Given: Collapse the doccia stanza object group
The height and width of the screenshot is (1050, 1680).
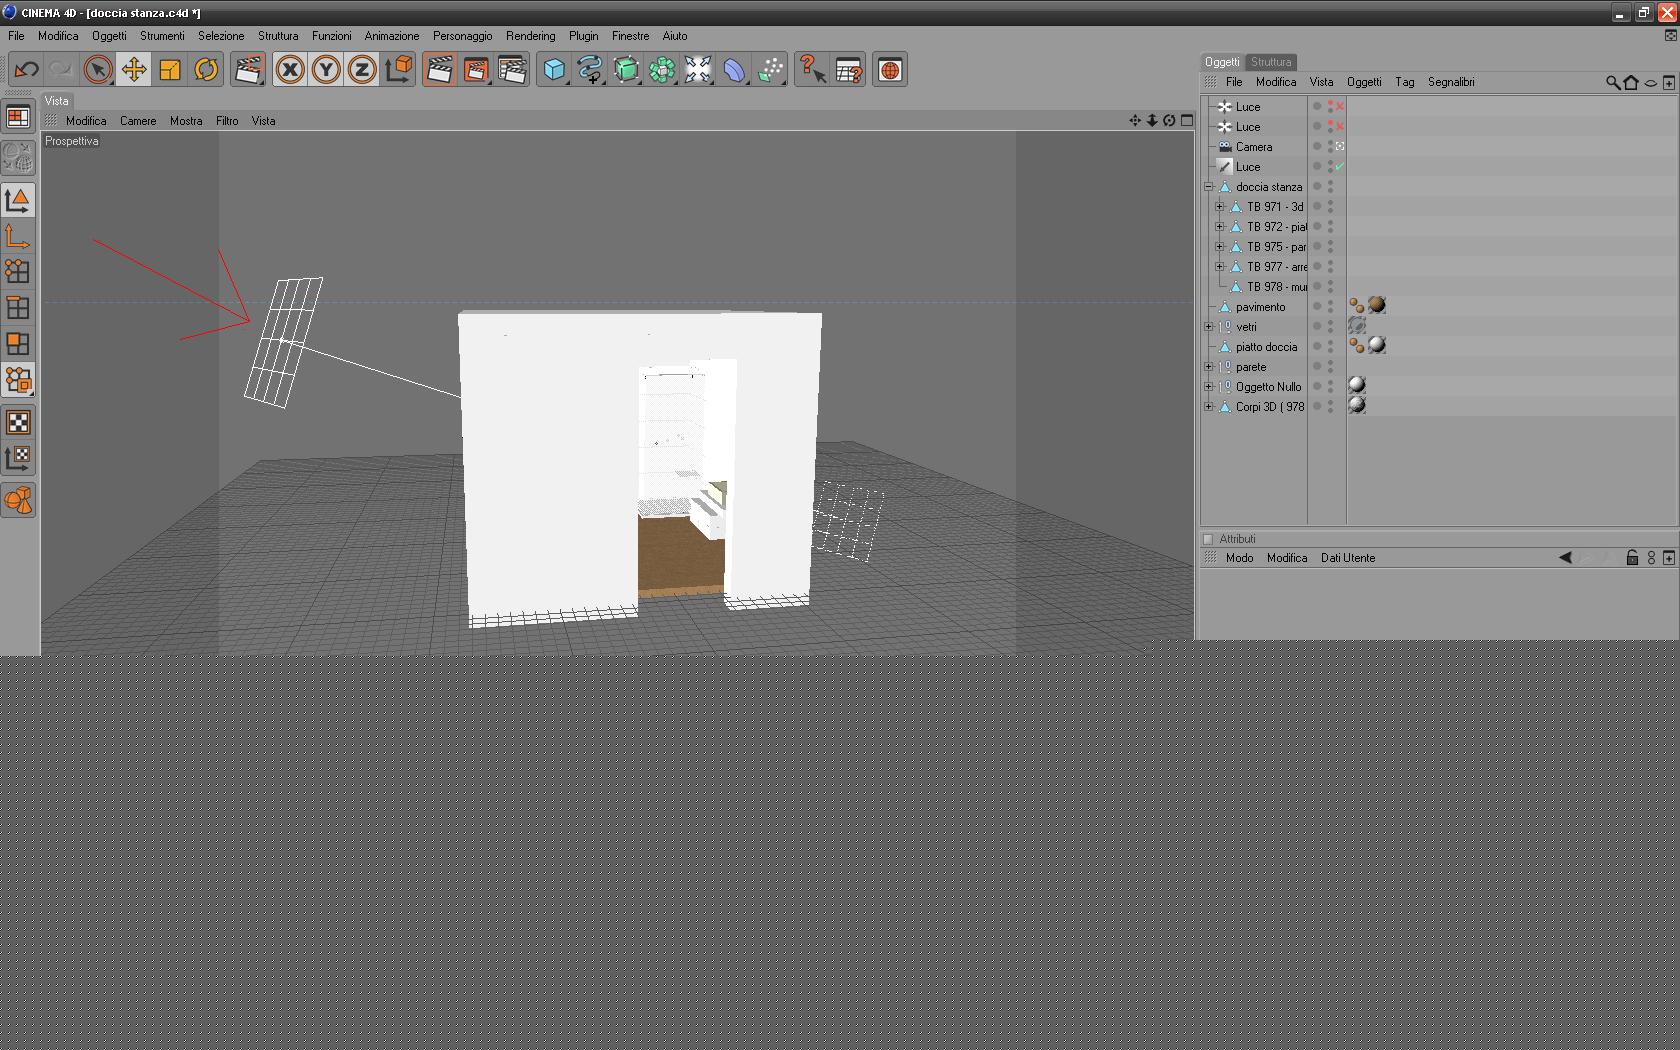Looking at the screenshot, I should [x=1209, y=187].
